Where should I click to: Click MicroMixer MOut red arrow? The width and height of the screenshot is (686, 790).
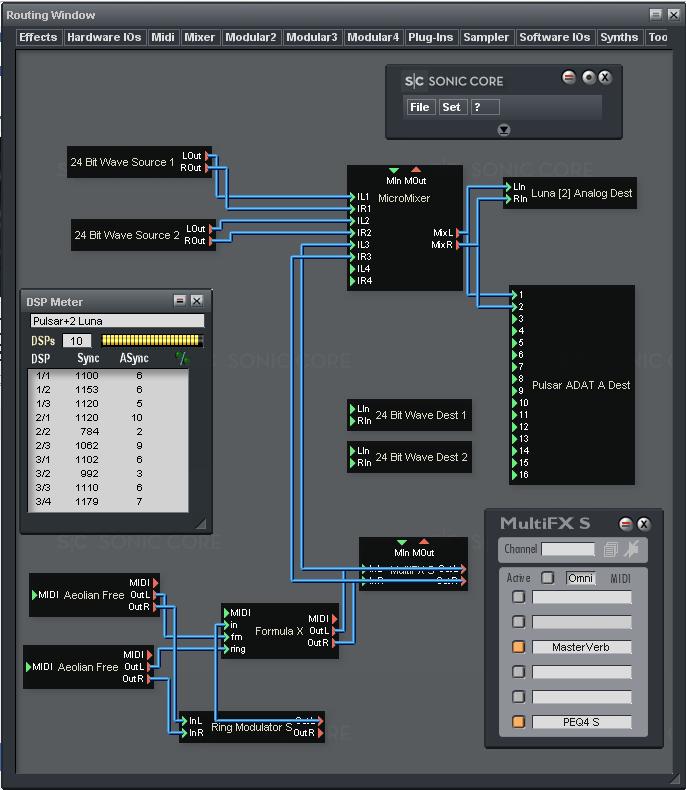click(416, 170)
